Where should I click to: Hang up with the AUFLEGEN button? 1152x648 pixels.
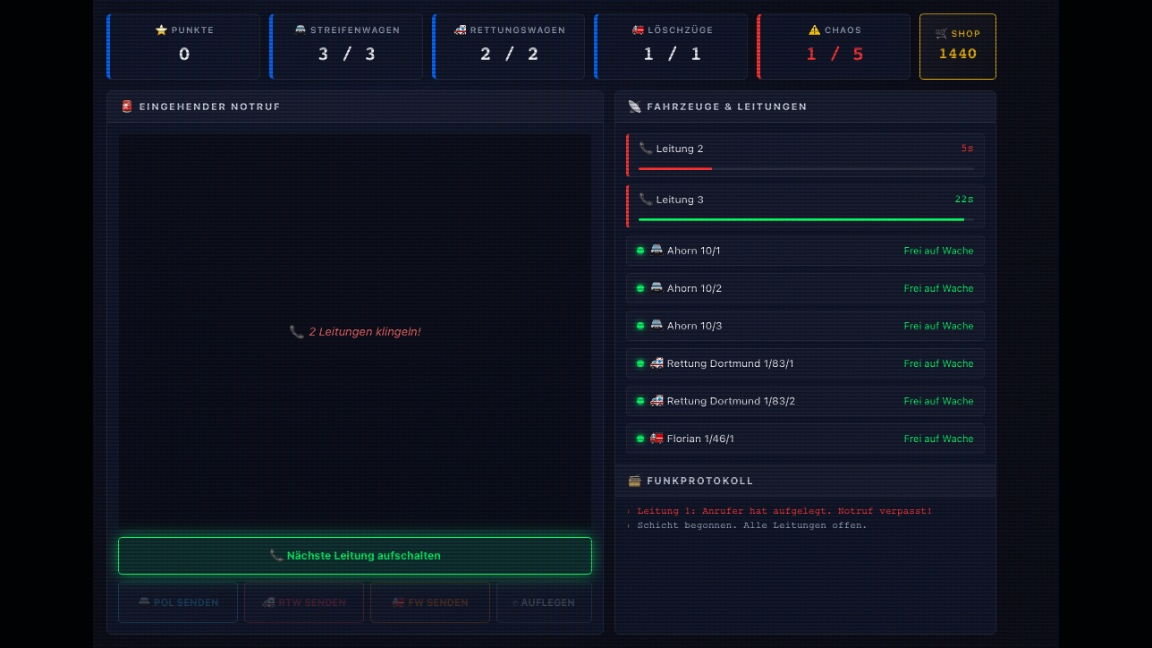(x=544, y=602)
